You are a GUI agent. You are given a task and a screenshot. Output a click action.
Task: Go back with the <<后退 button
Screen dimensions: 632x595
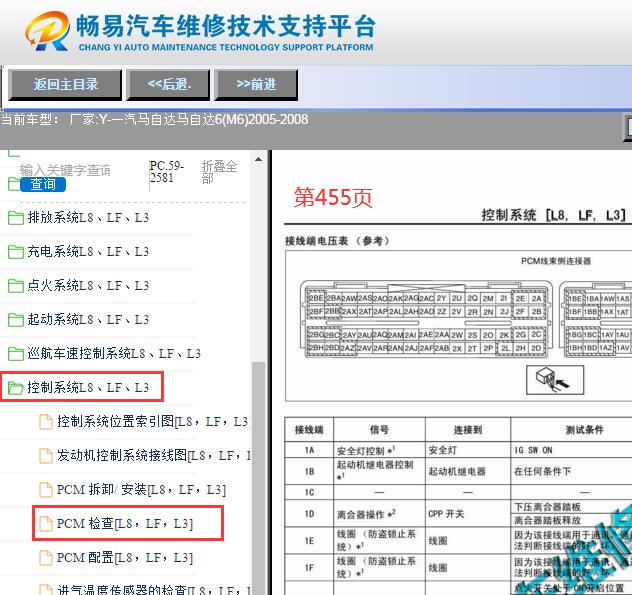click(168, 85)
